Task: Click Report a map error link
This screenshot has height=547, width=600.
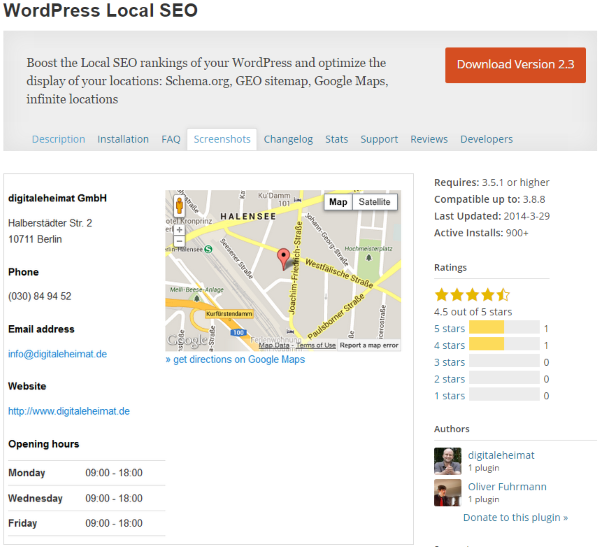Action: click(369, 345)
